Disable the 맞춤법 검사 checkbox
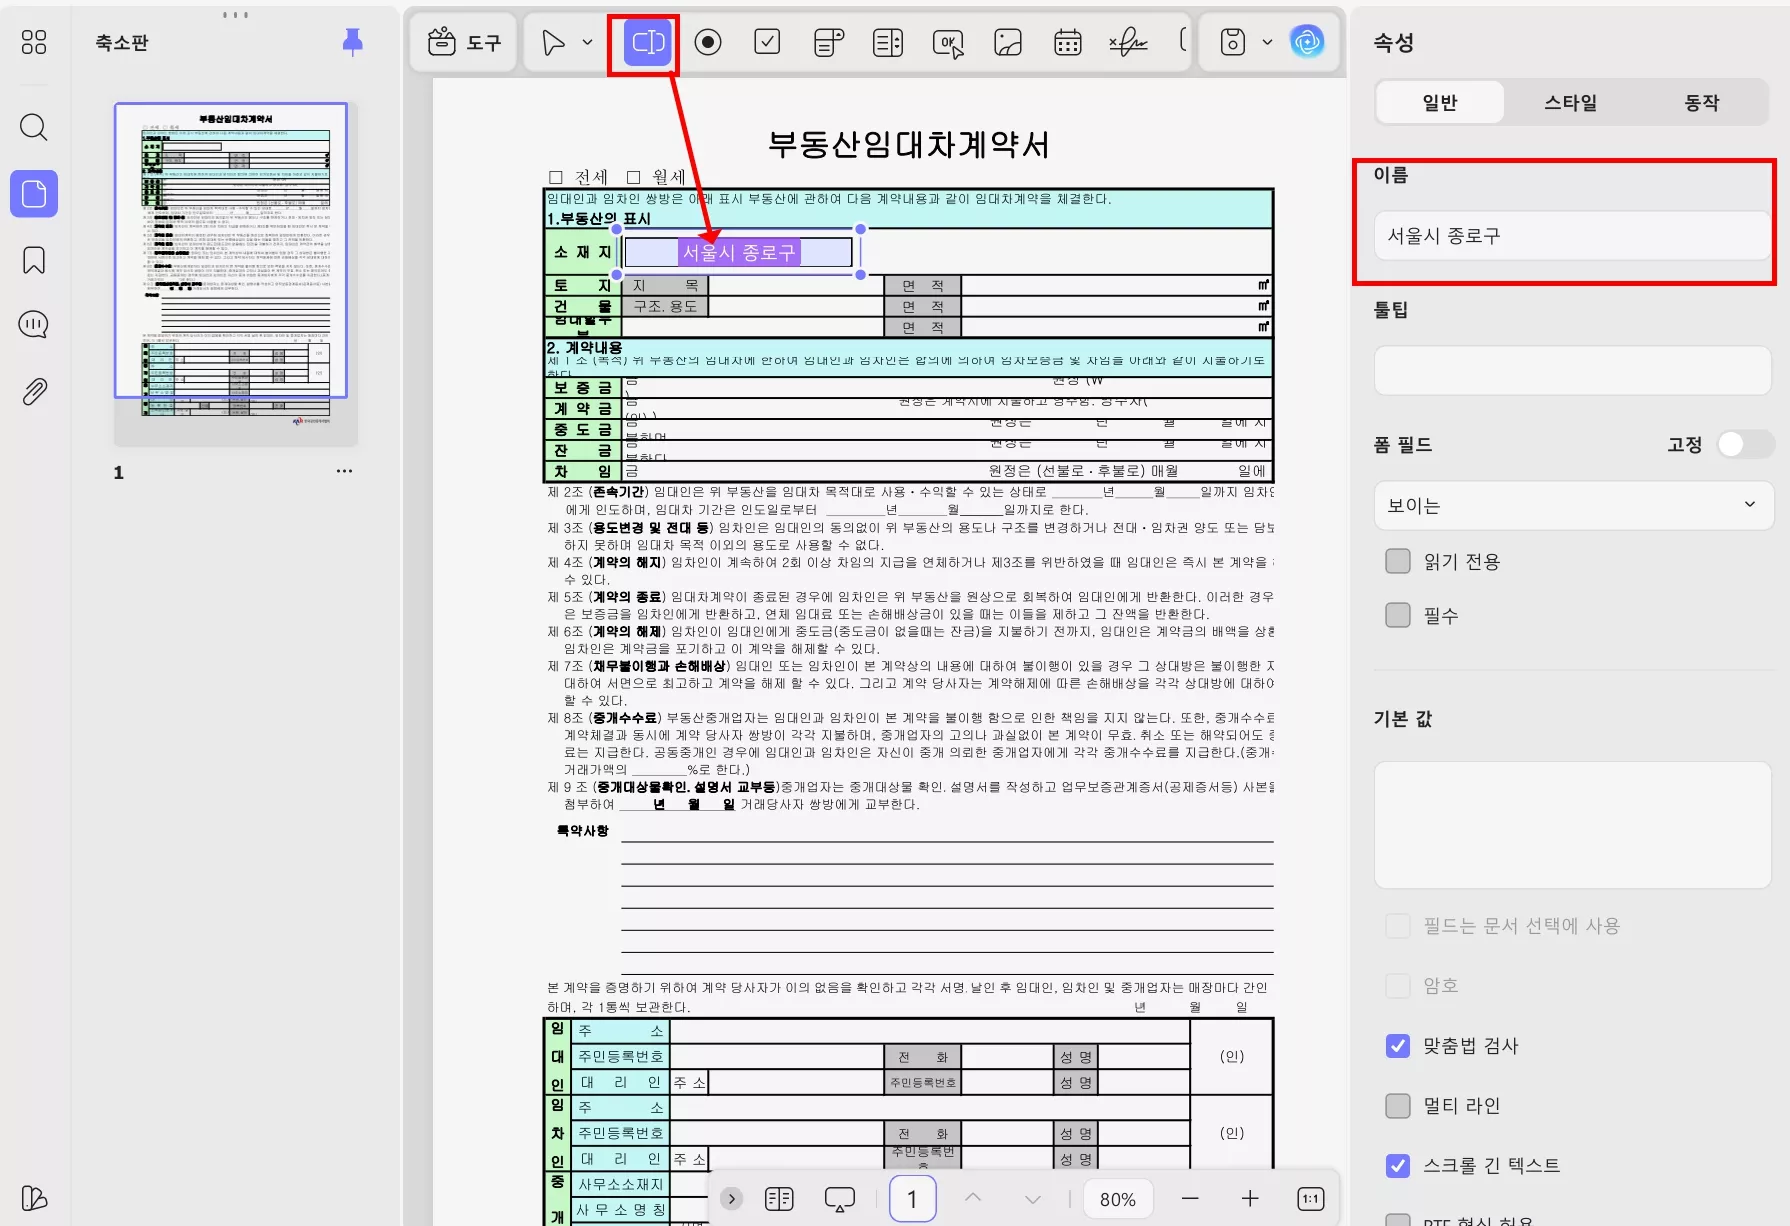 tap(1397, 1046)
